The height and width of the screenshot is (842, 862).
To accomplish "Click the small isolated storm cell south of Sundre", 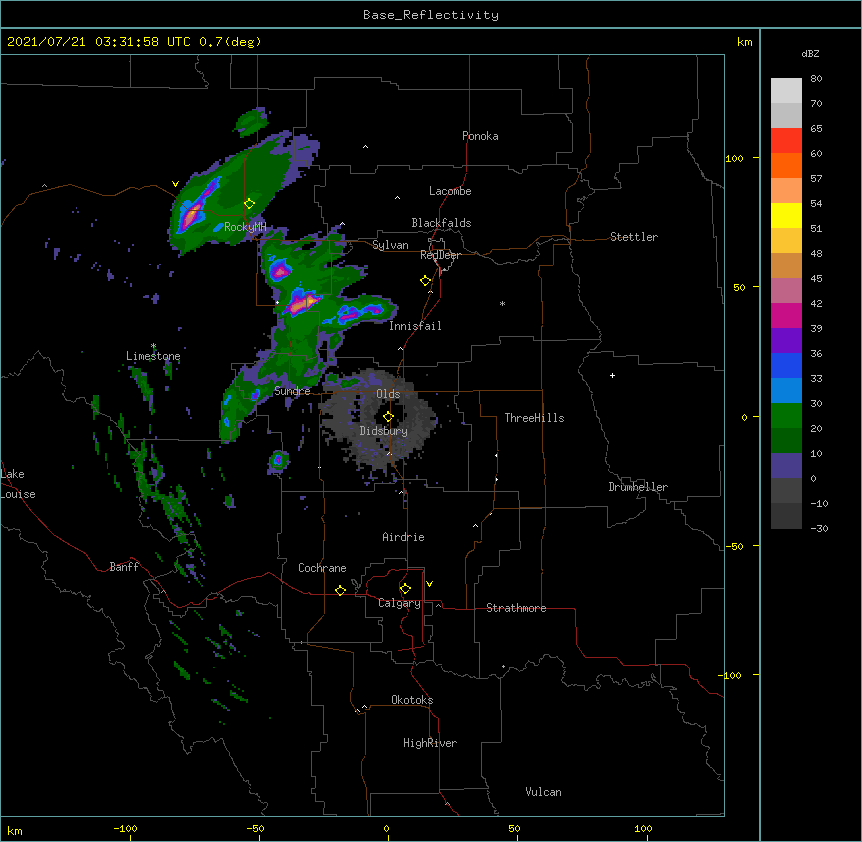I will coord(278,461).
